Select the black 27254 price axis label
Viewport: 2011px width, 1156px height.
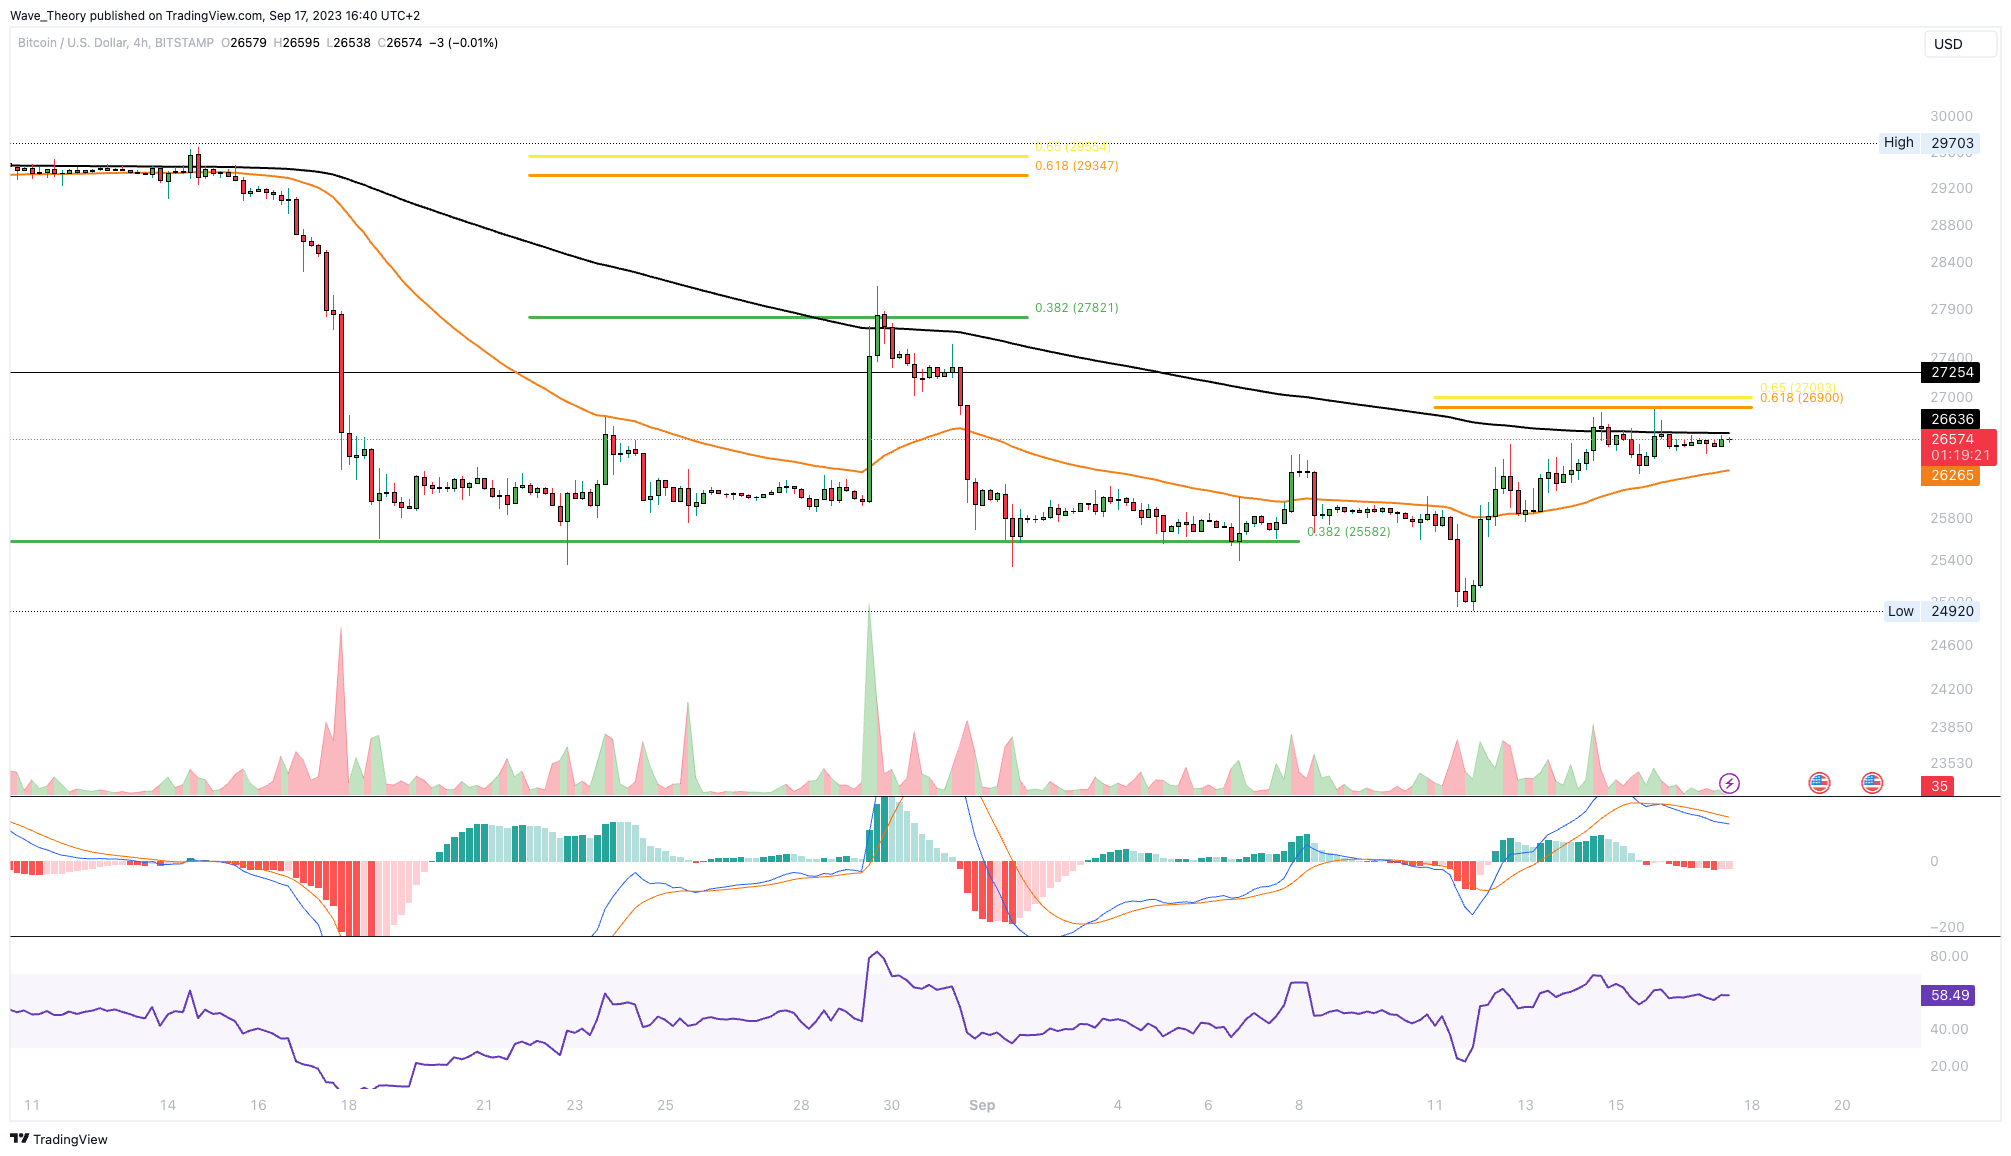1951,372
